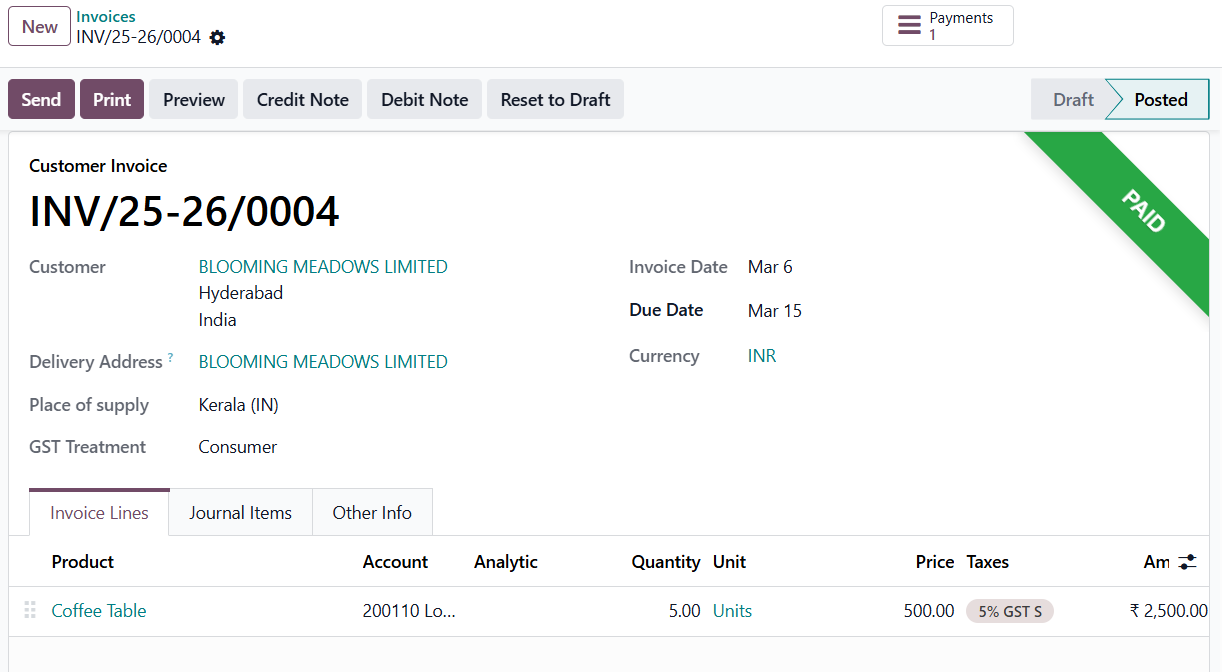
Task: Click the Posted status in the status bar
Action: (x=1160, y=99)
